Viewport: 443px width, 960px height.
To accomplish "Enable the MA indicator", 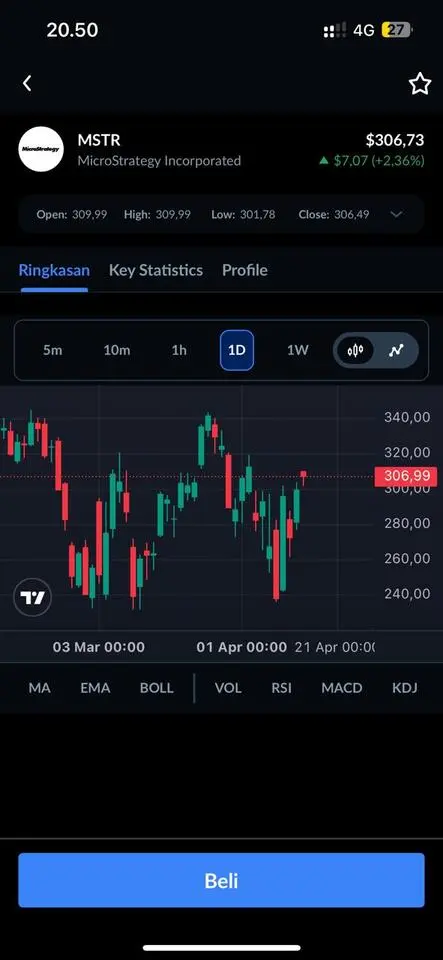I will 39,688.
